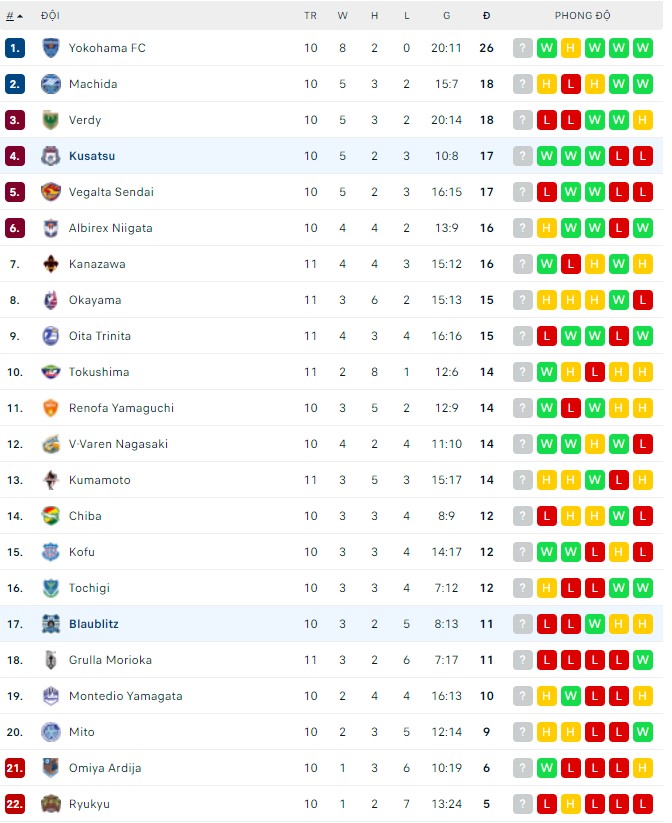Click the Blaublitz club logo
Screen dimensions: 672x823
[51, 624]
